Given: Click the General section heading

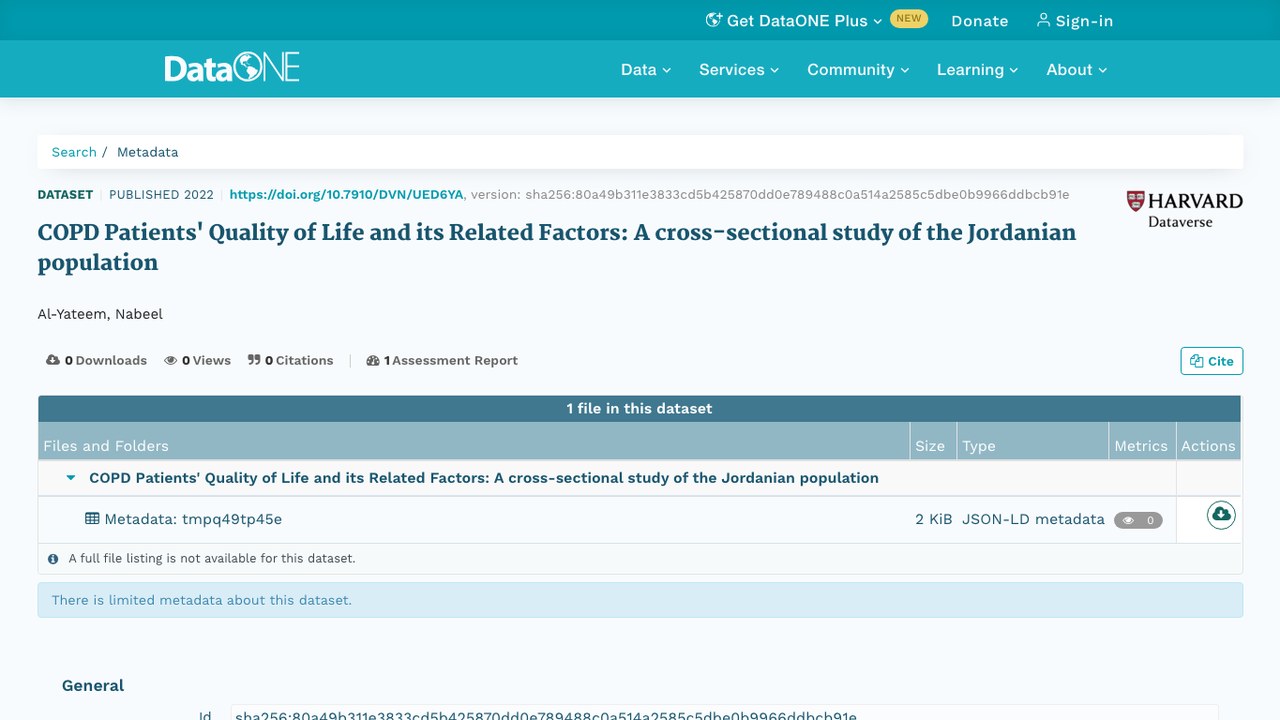Looking at the screenshot, I should [93, 686].
